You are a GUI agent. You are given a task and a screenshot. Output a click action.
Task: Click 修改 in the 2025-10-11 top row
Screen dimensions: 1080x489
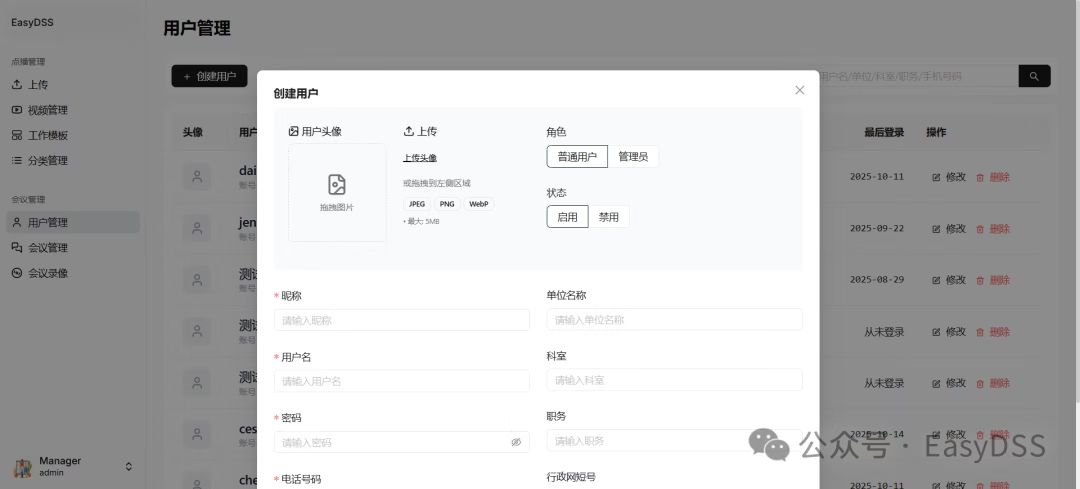click(x=949, y=177)
